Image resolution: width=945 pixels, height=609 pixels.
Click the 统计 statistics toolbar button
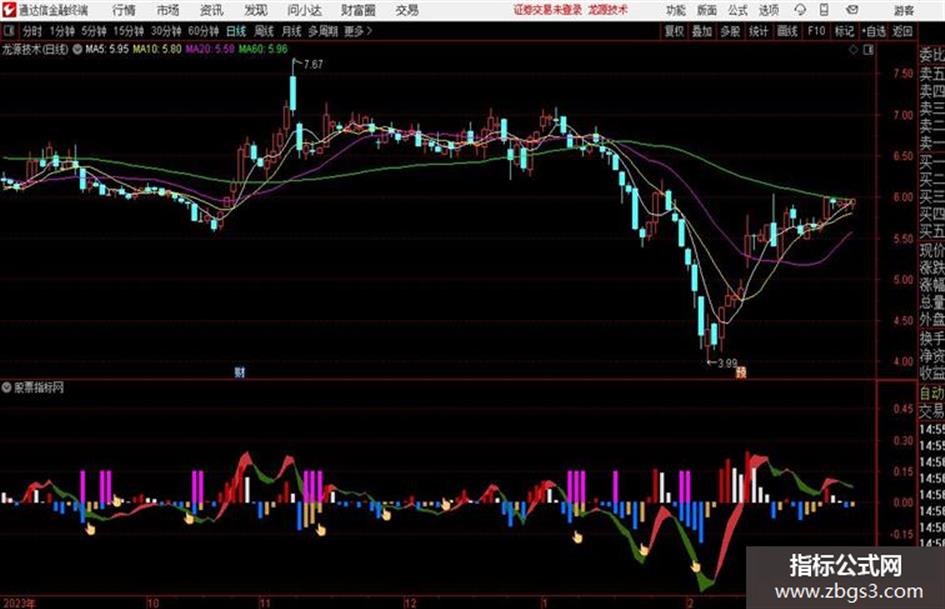pos(759,31)
